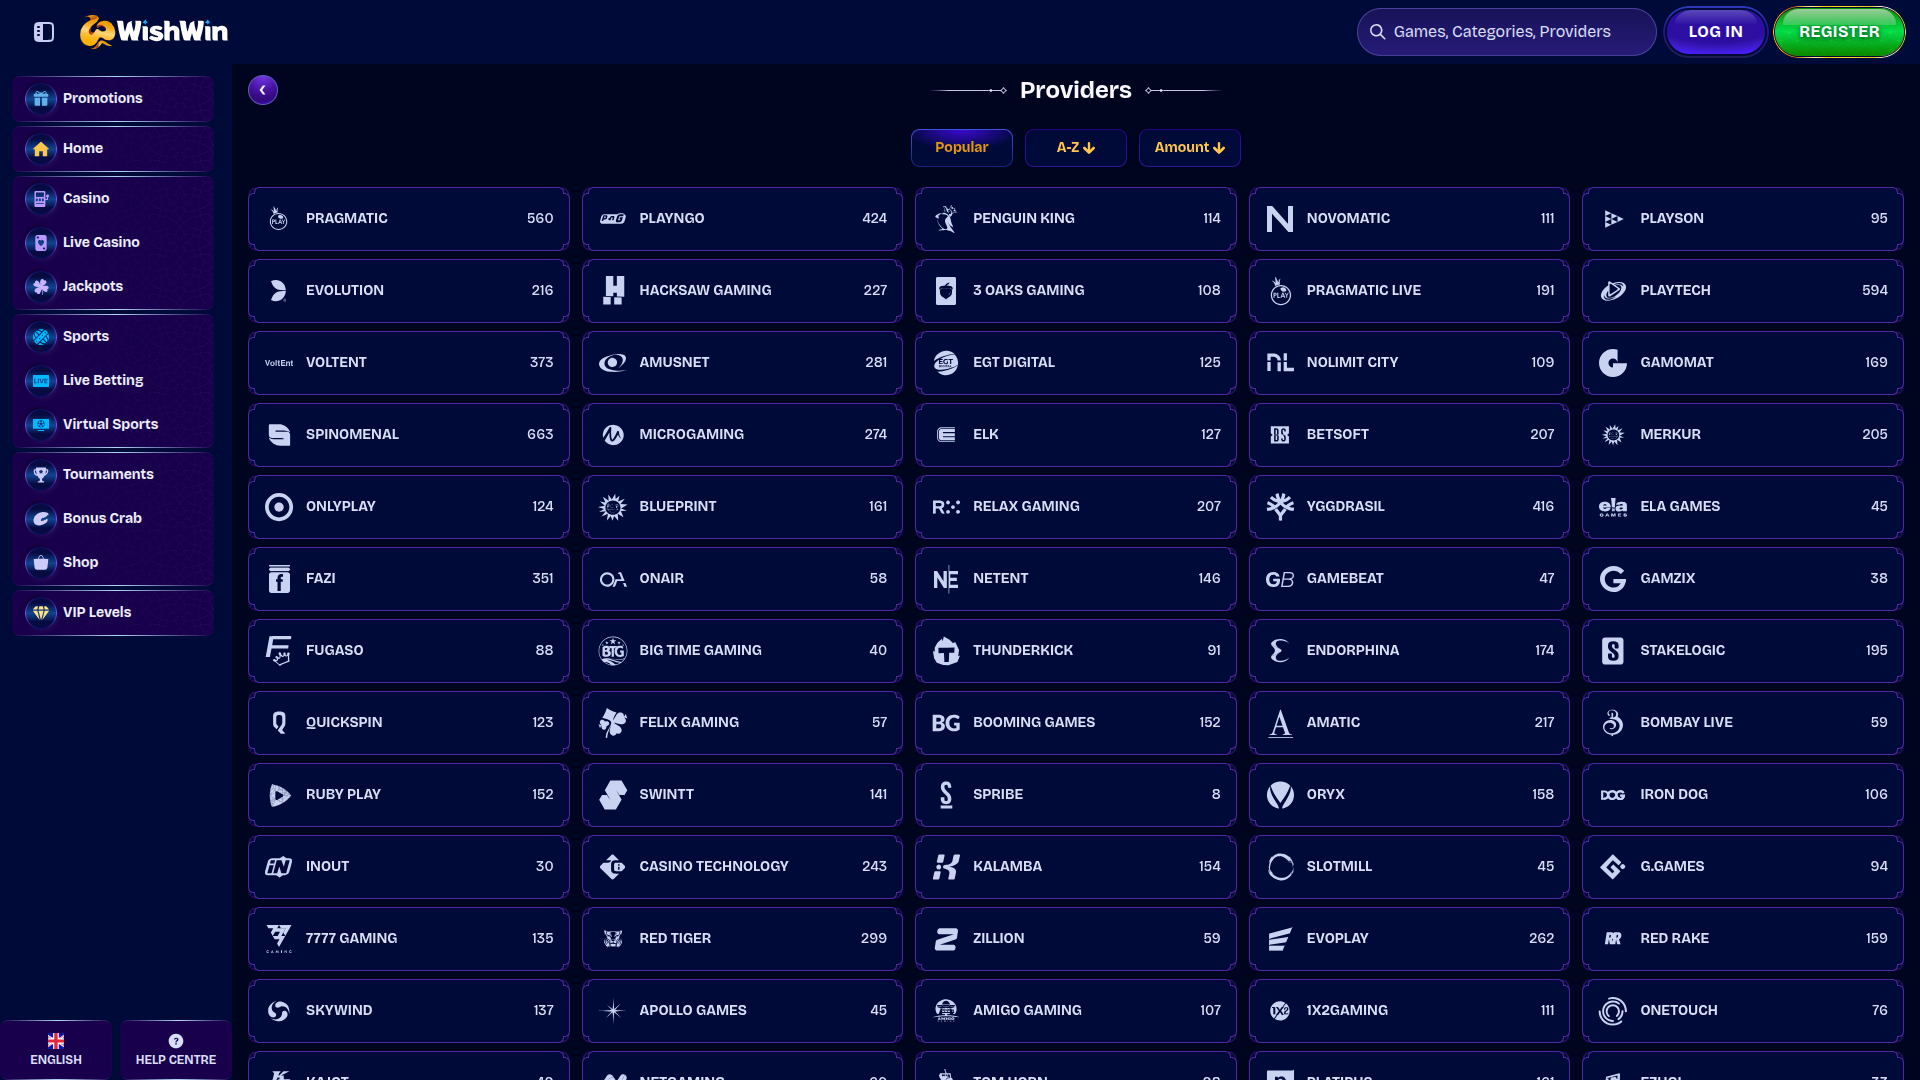Click the WishWin logo
Image resolution: width=1920 pixels, height=1080 pixels.
(x=154, y=32)
